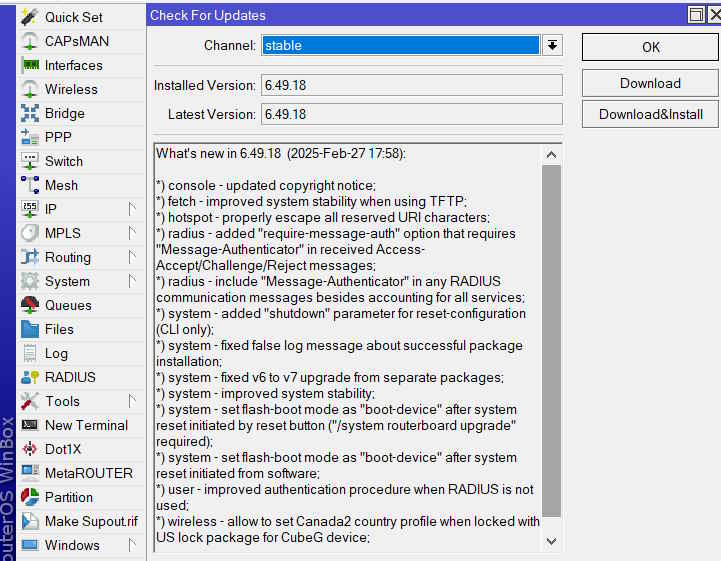The image size is (721, 561).
Task: Click the Channel field showing stable
Action: click(401, 46)
